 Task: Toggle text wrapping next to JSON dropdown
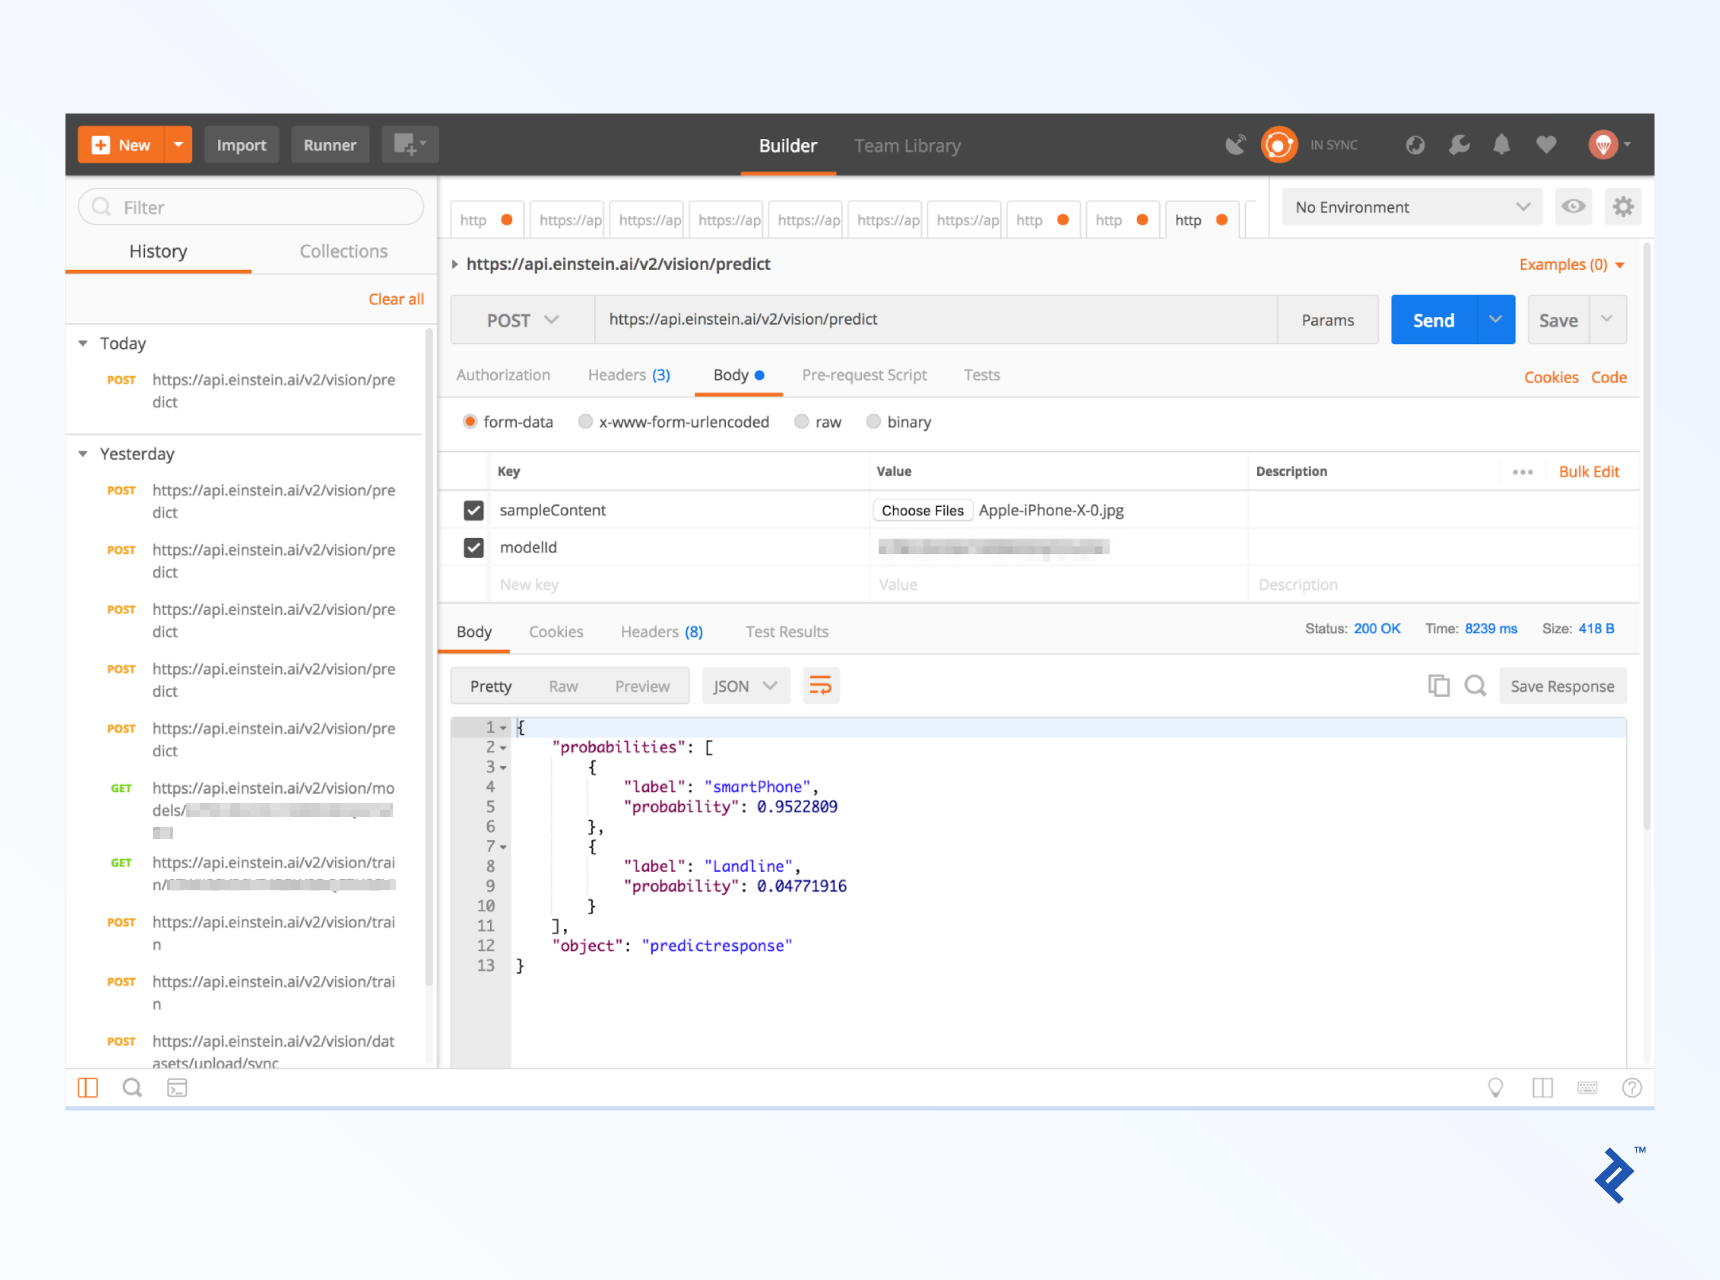click(x=821, y=685)
